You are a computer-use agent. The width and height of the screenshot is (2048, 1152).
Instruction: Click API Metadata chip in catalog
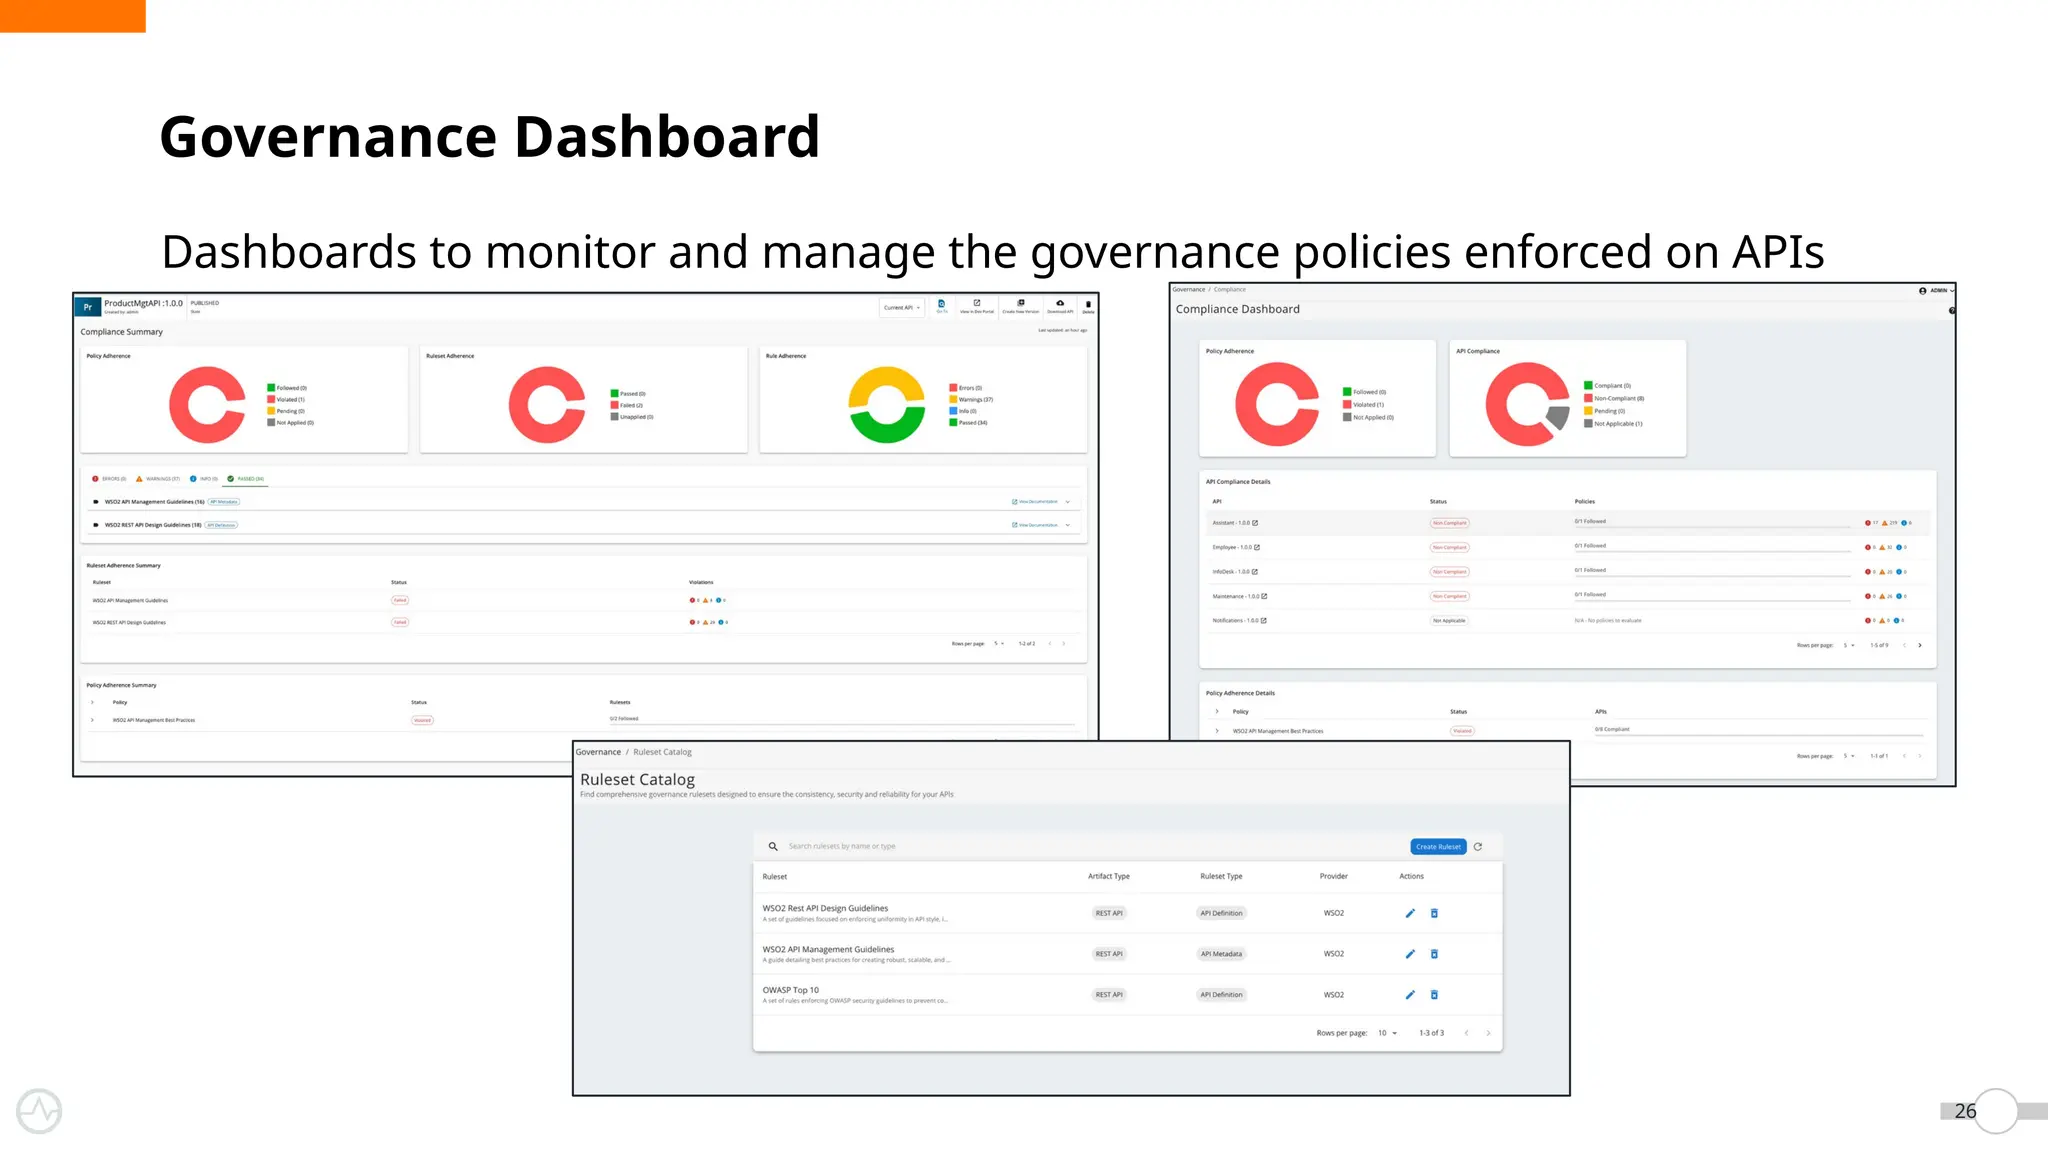point(1221,954)
